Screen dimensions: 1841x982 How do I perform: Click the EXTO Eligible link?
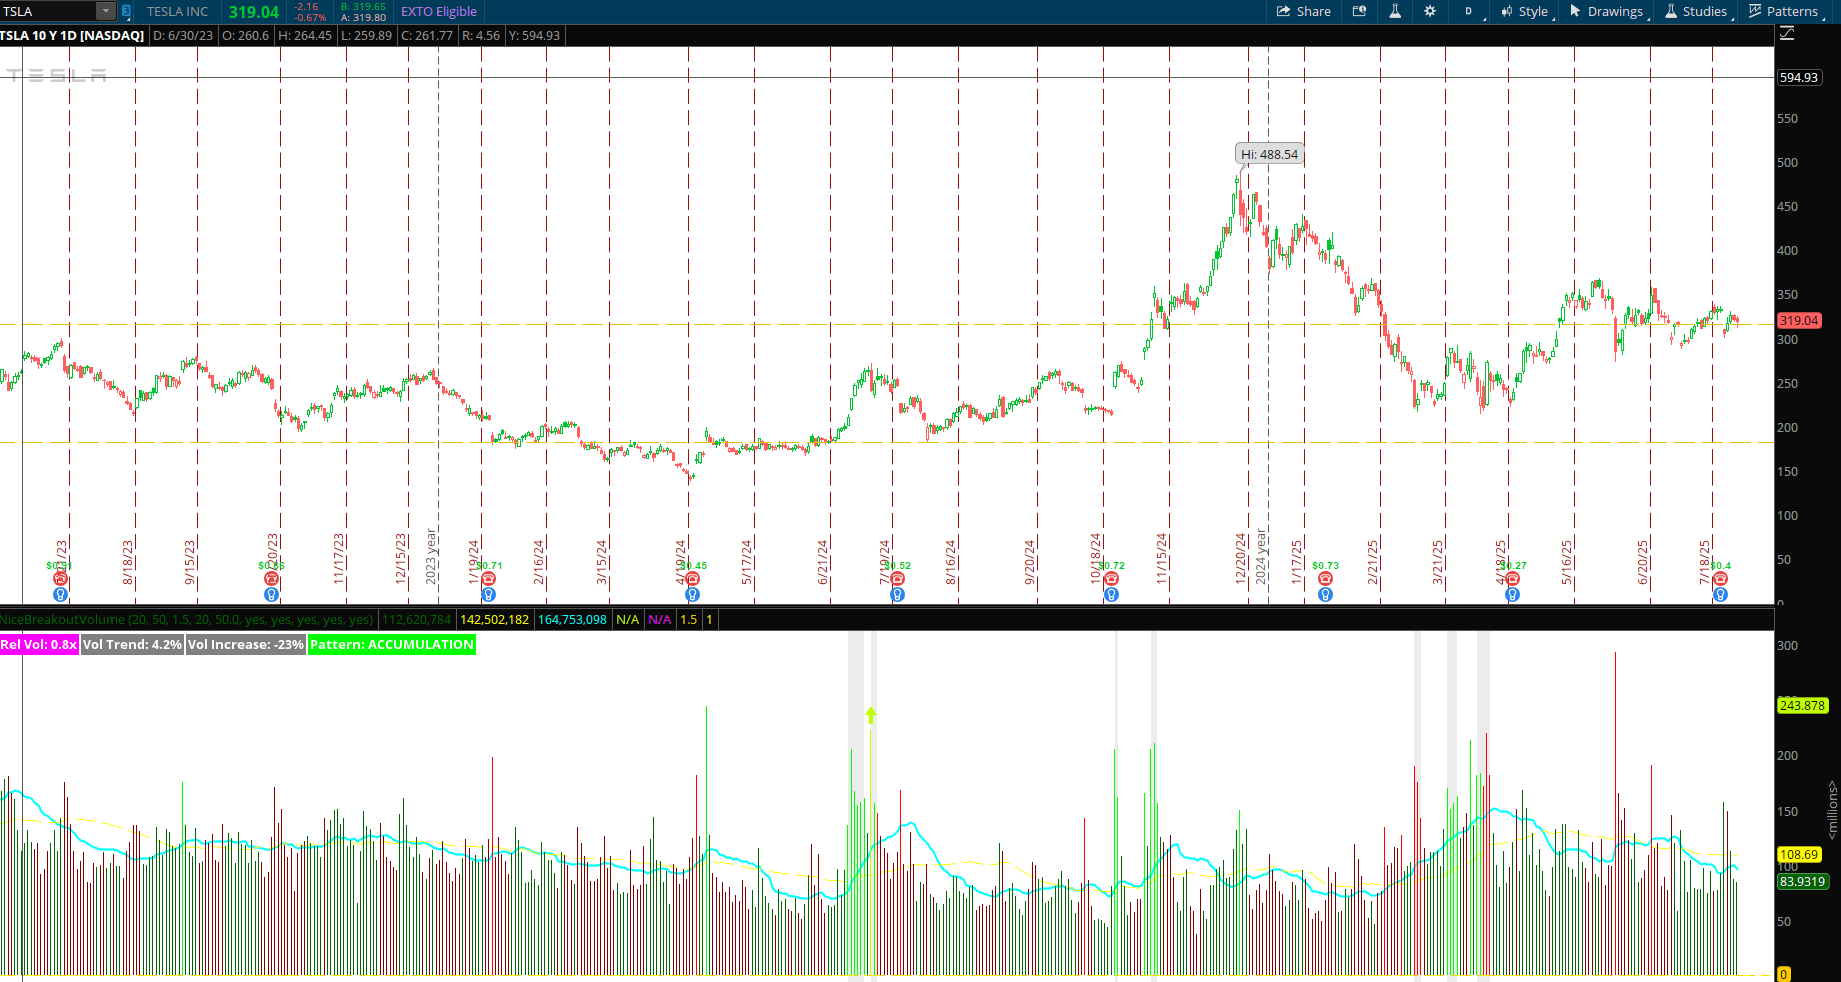(x=438, y=11)
